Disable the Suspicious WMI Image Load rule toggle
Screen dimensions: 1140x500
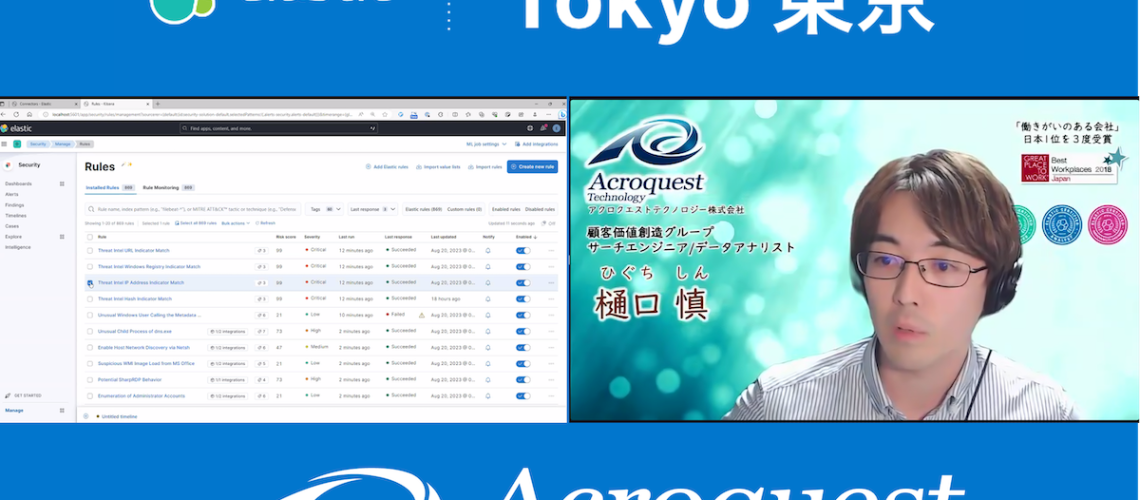coord(523,363)
